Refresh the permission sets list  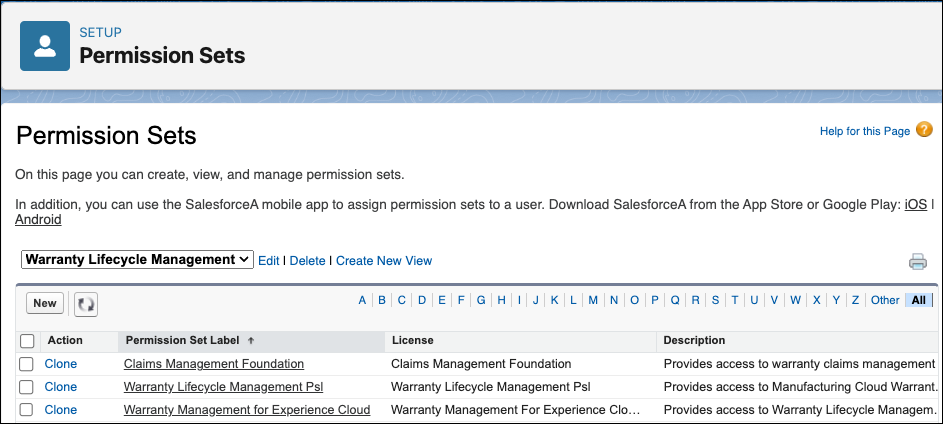click(86, 304)
